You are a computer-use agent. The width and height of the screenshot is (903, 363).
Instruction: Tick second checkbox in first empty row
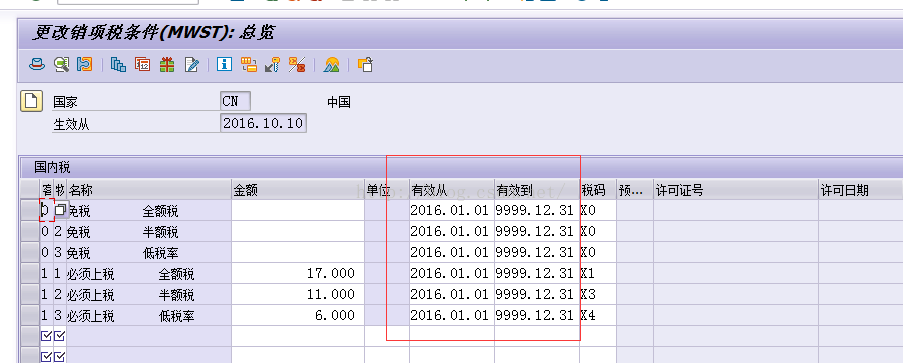59,336
